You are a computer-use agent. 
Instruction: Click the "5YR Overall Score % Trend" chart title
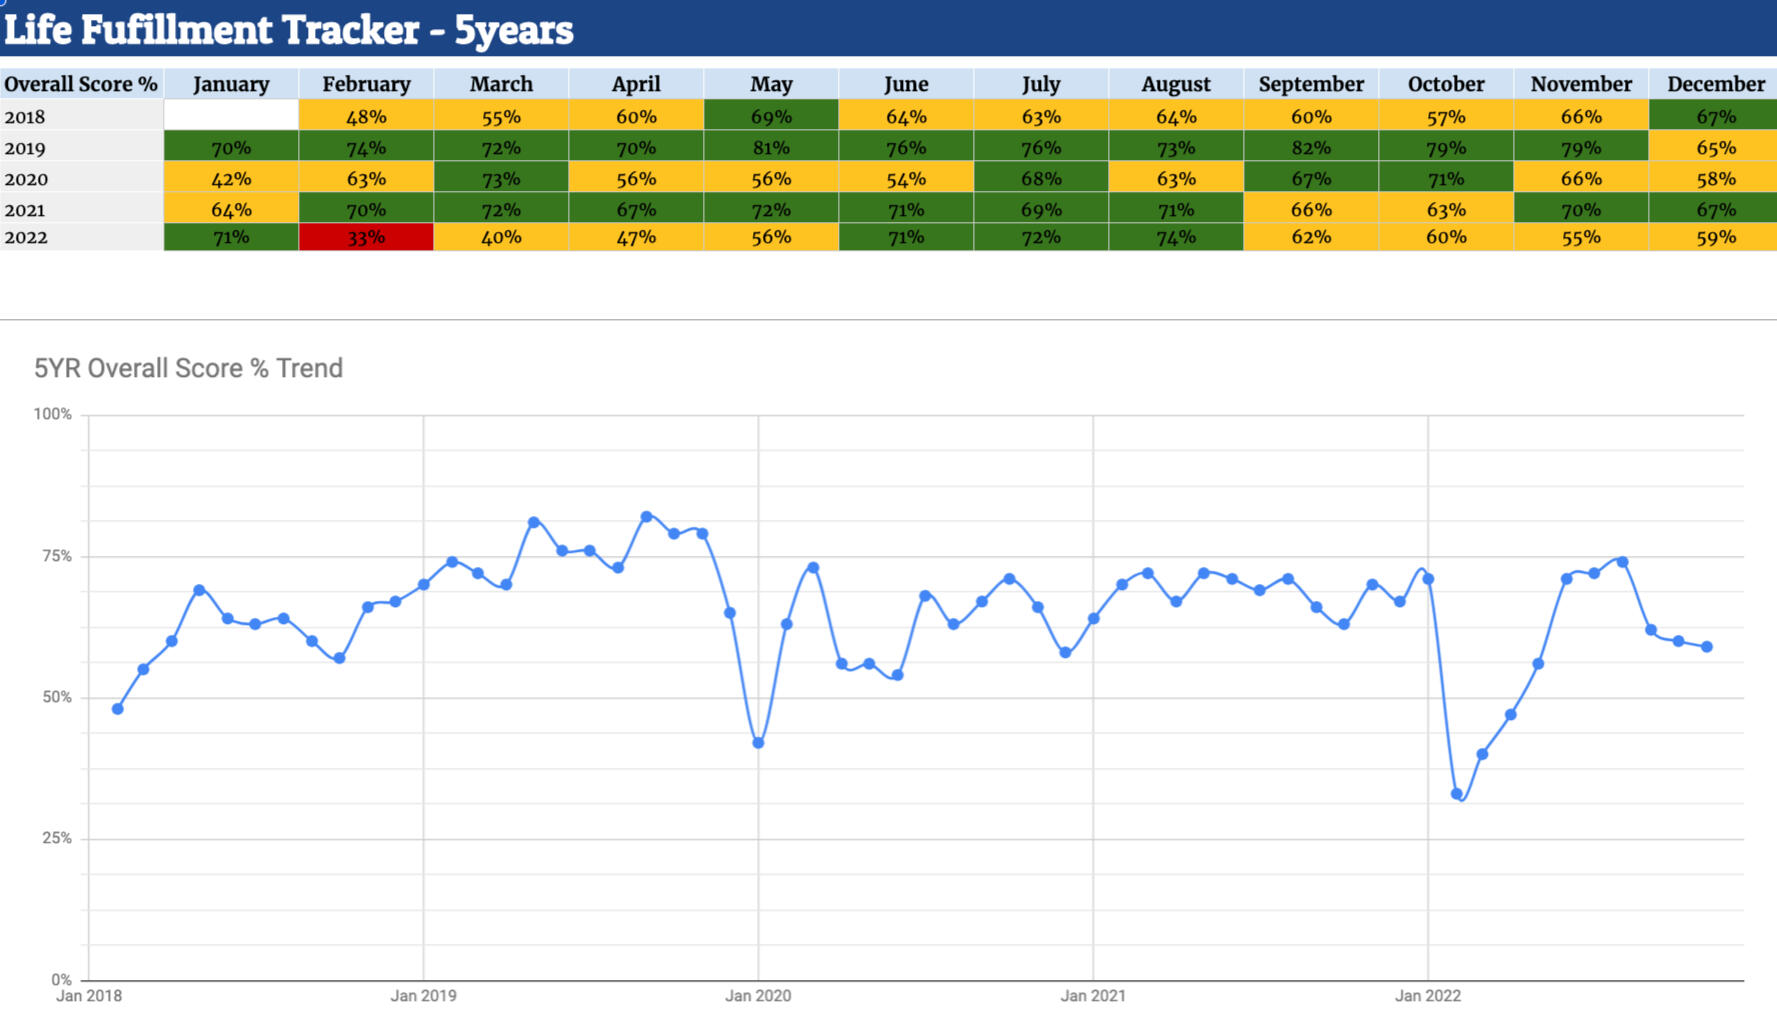188,368
